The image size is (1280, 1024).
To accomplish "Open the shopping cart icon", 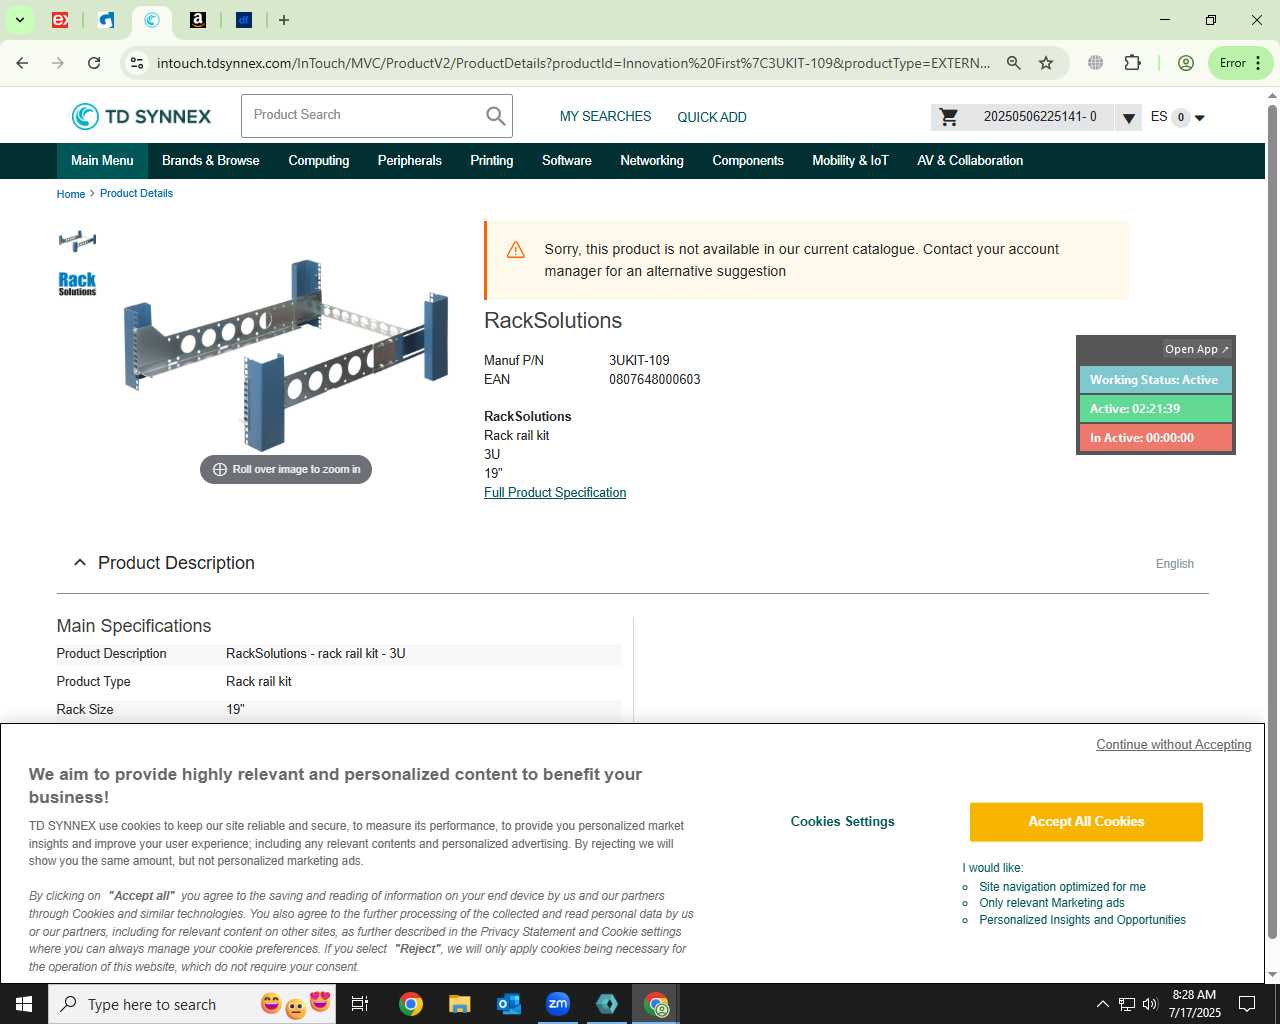I will point(949,117).
